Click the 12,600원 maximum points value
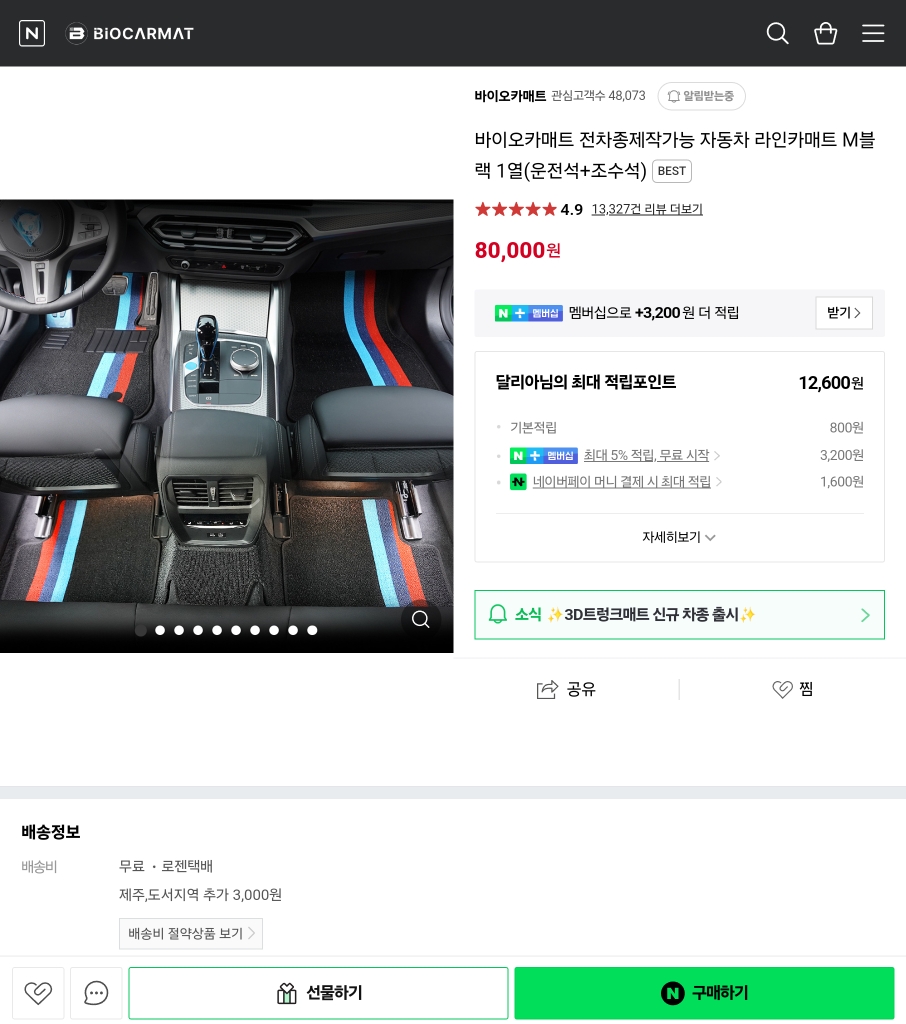906x1024 pixels. point(831,383)
